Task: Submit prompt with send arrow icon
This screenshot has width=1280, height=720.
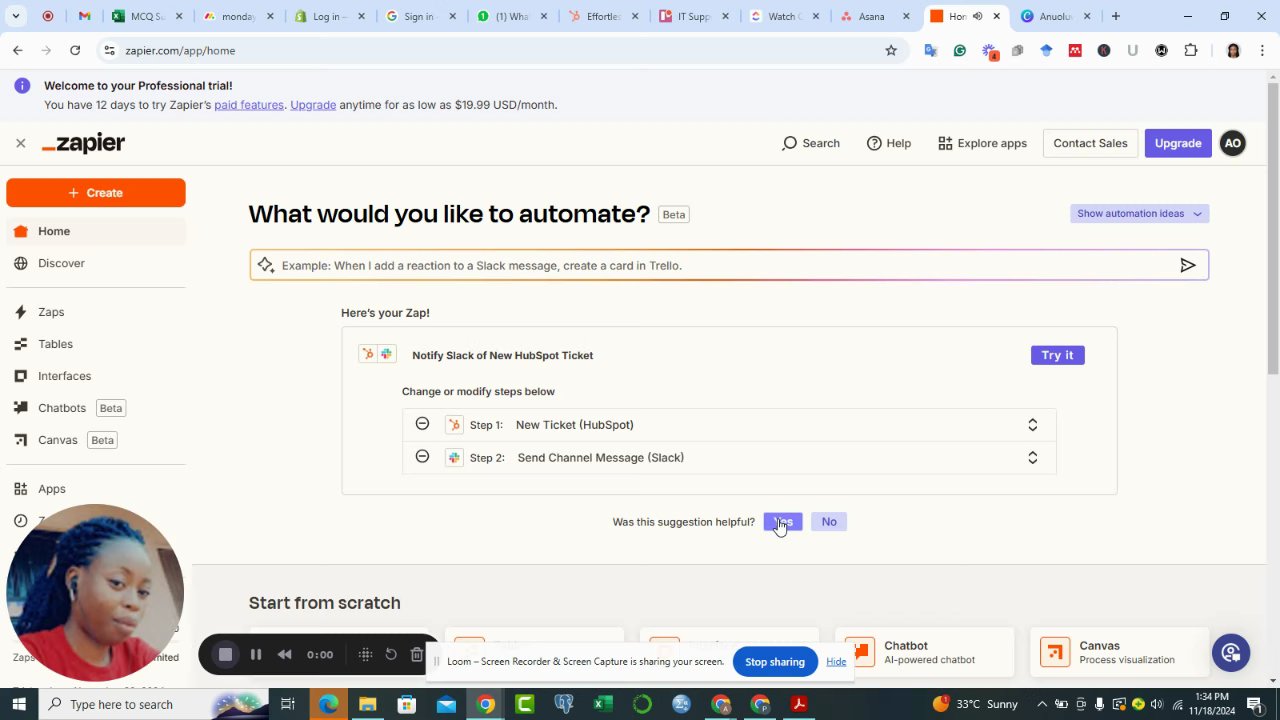Action: tap(1188, 265)
